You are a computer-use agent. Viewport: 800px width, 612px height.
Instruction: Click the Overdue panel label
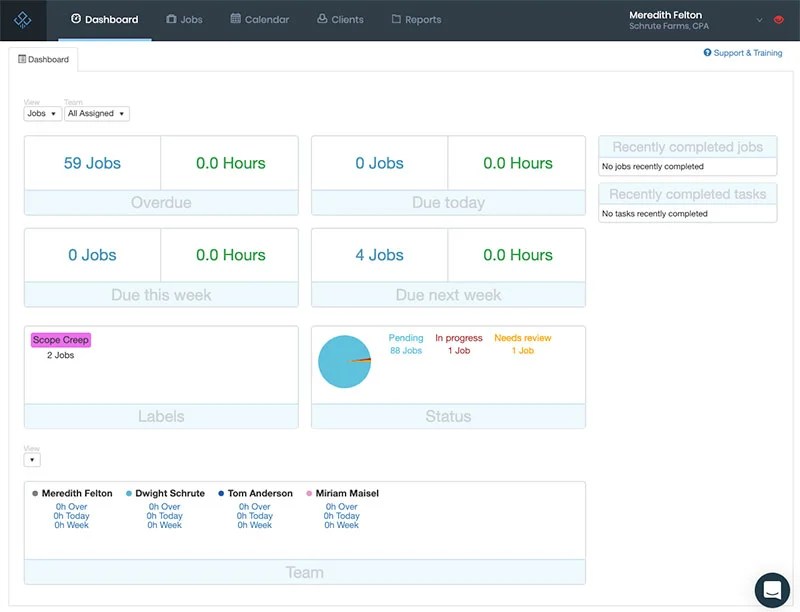point(161,202)
